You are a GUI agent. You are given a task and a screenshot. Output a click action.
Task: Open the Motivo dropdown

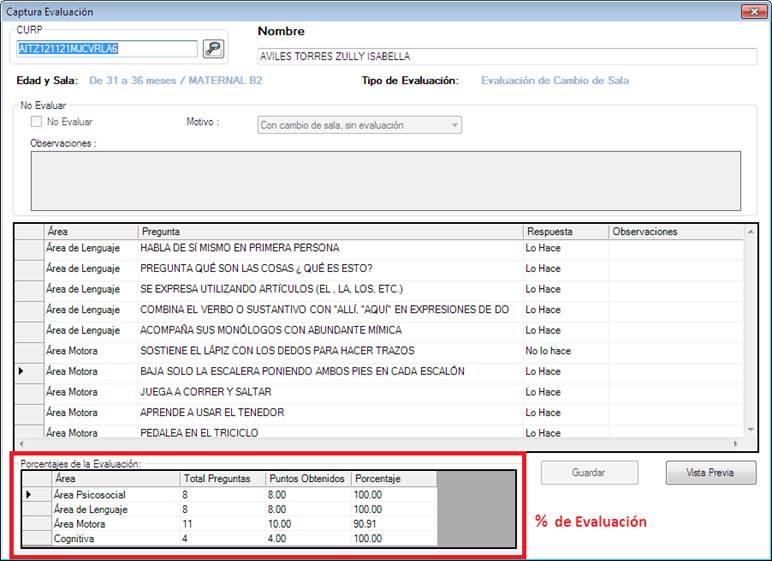(359, 125)
